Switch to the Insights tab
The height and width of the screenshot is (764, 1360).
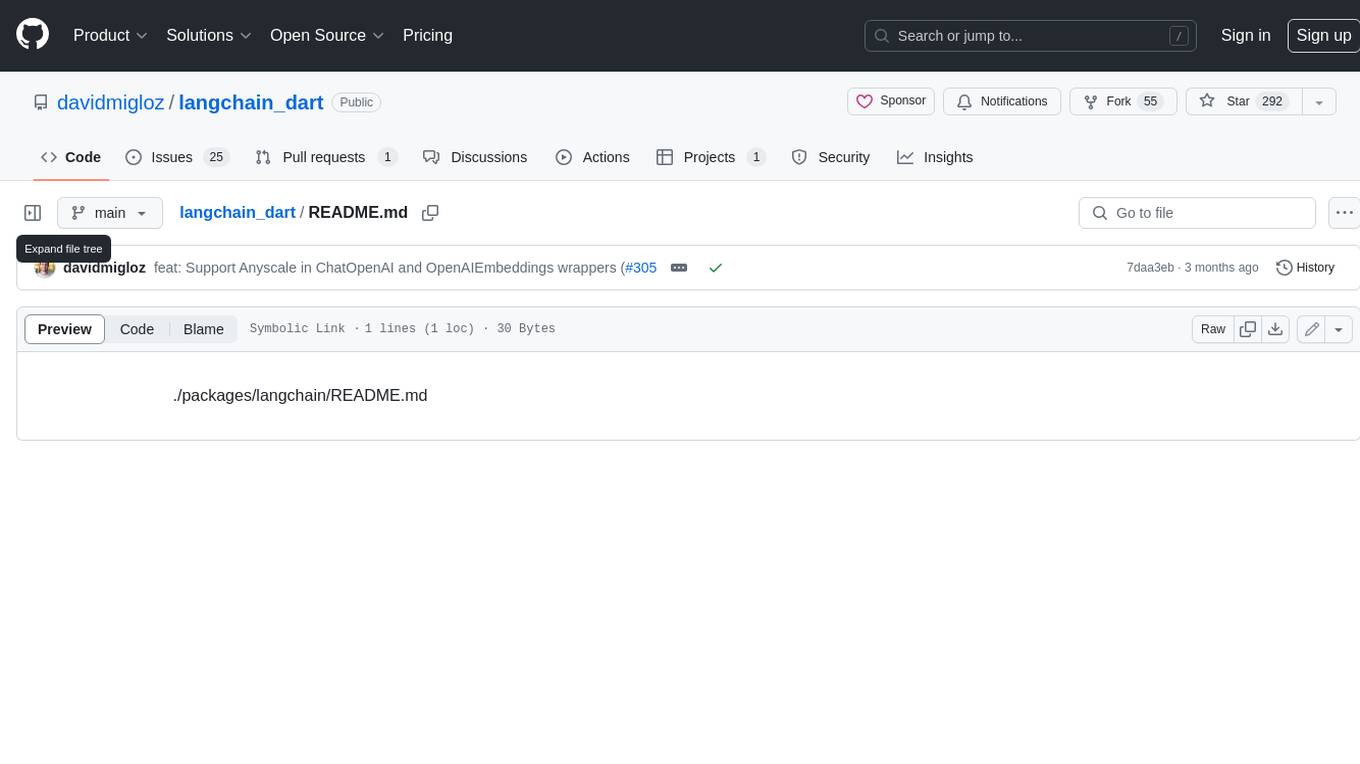(935, 157)
